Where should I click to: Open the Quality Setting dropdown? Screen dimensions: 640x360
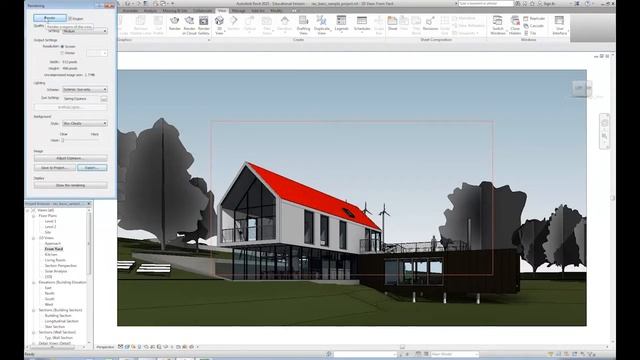click(85, 31)
